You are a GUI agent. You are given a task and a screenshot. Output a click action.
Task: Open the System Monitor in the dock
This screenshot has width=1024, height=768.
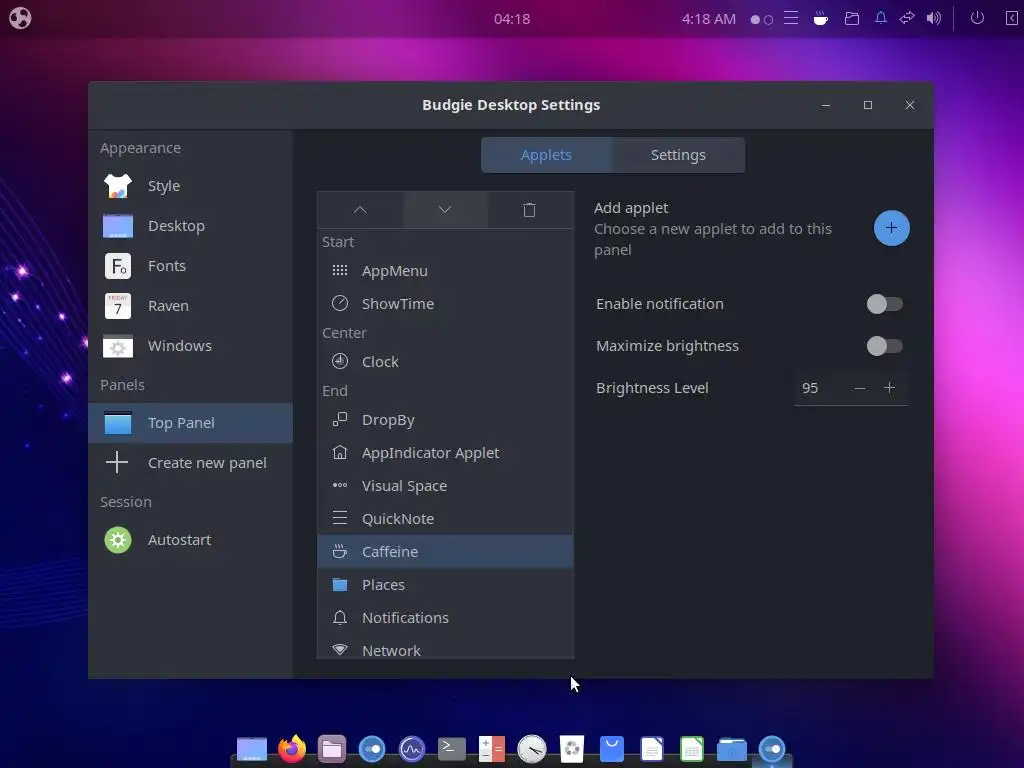coord(412,749)
